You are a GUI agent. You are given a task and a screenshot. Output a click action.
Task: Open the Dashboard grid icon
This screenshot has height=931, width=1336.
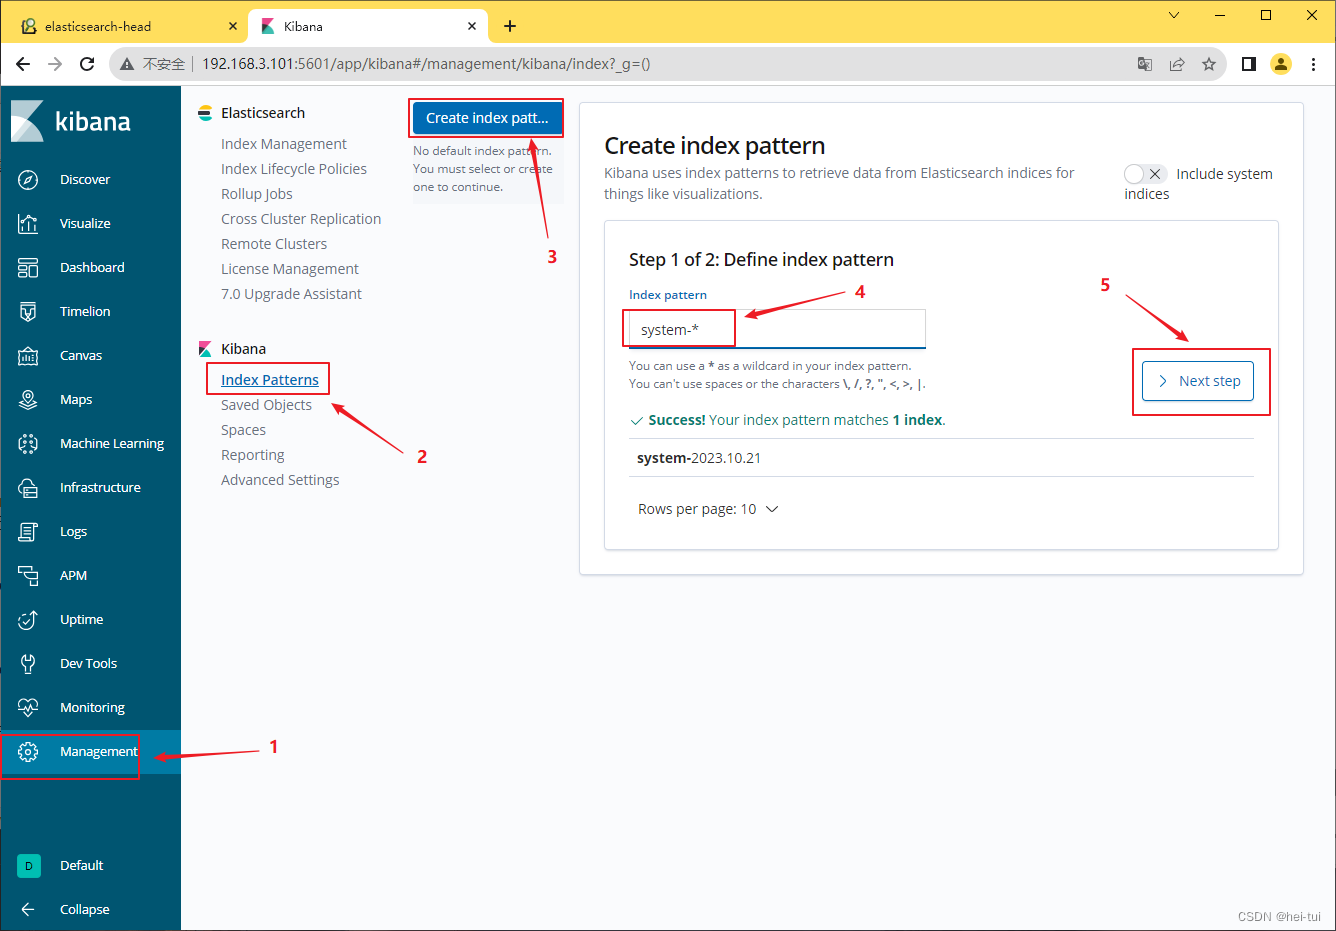28,268
